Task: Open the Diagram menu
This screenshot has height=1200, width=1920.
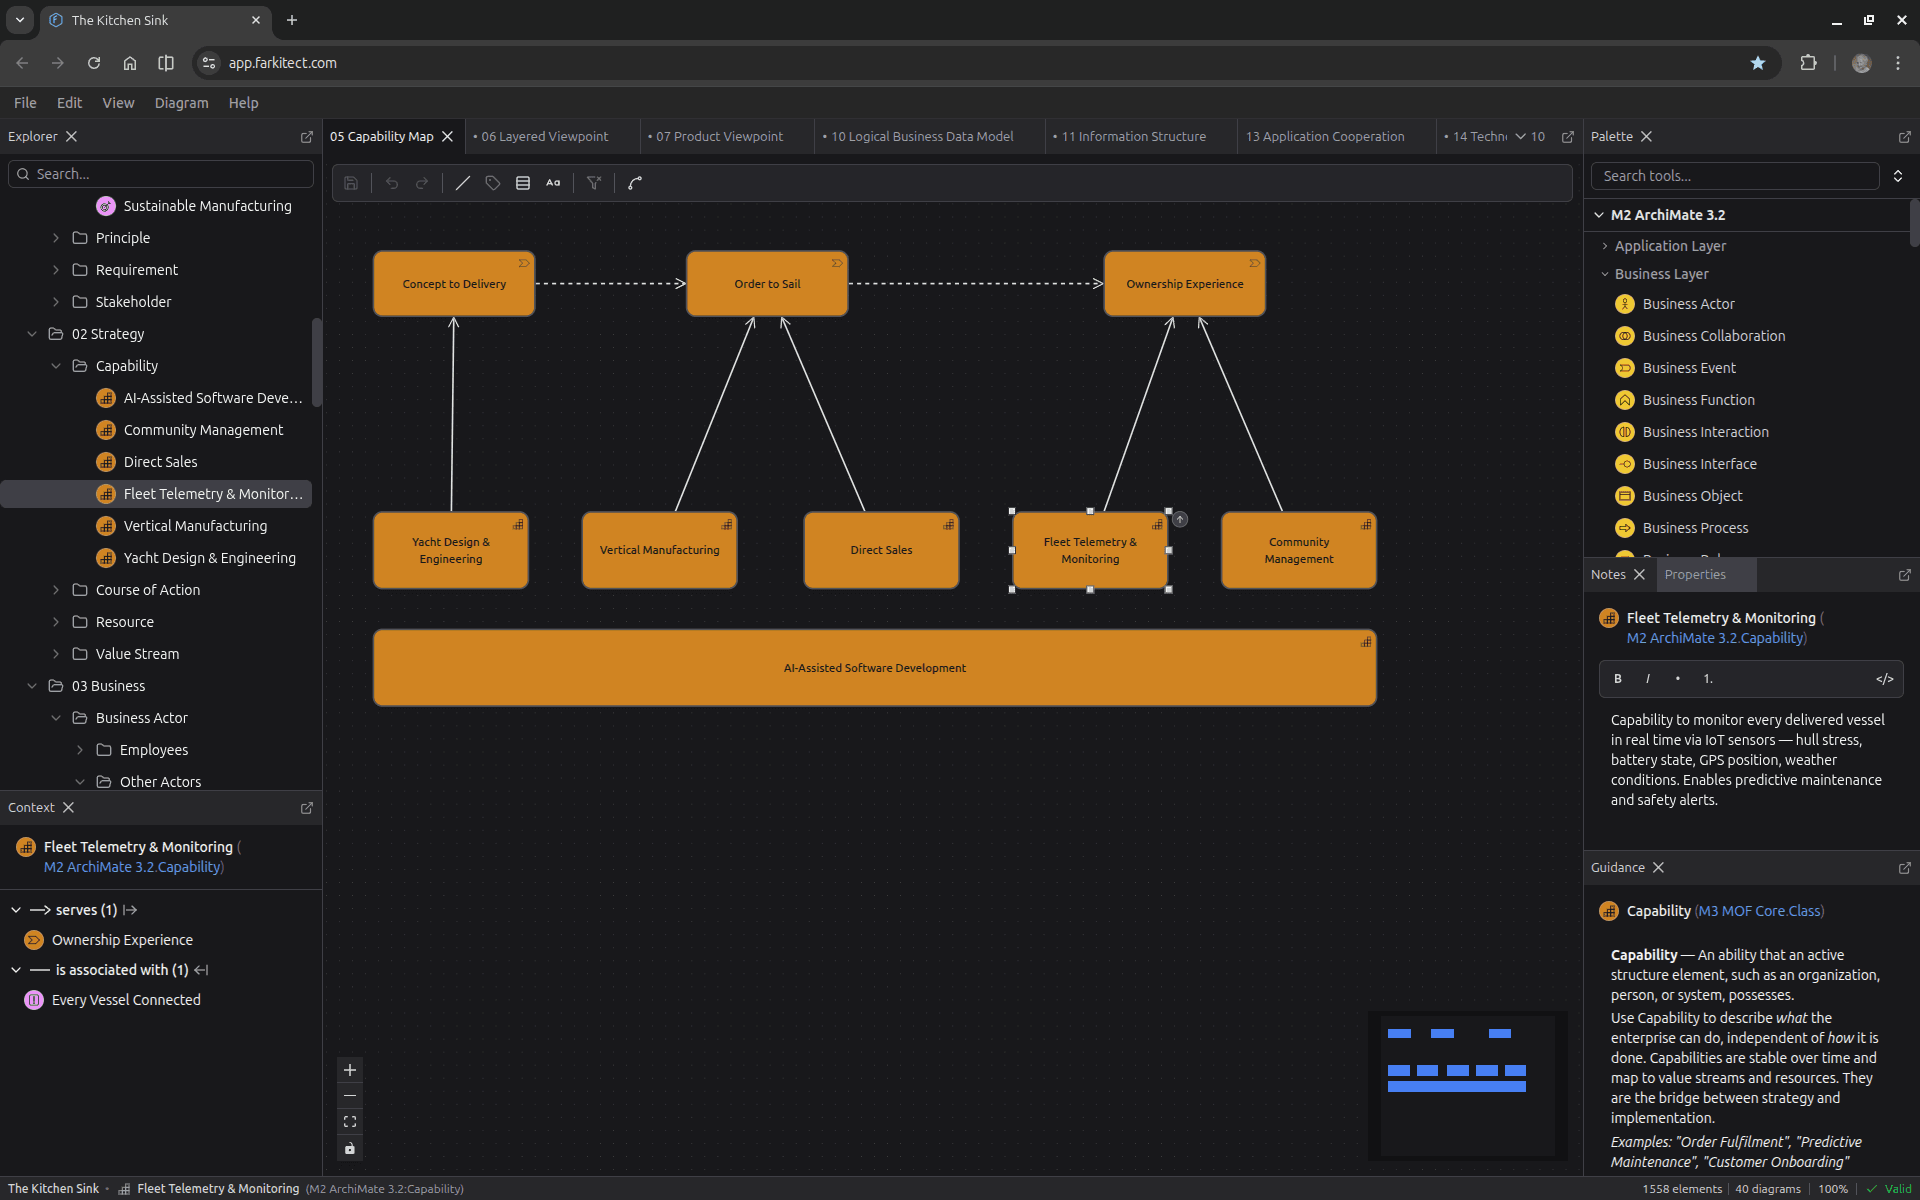Action: pos(181,103)
